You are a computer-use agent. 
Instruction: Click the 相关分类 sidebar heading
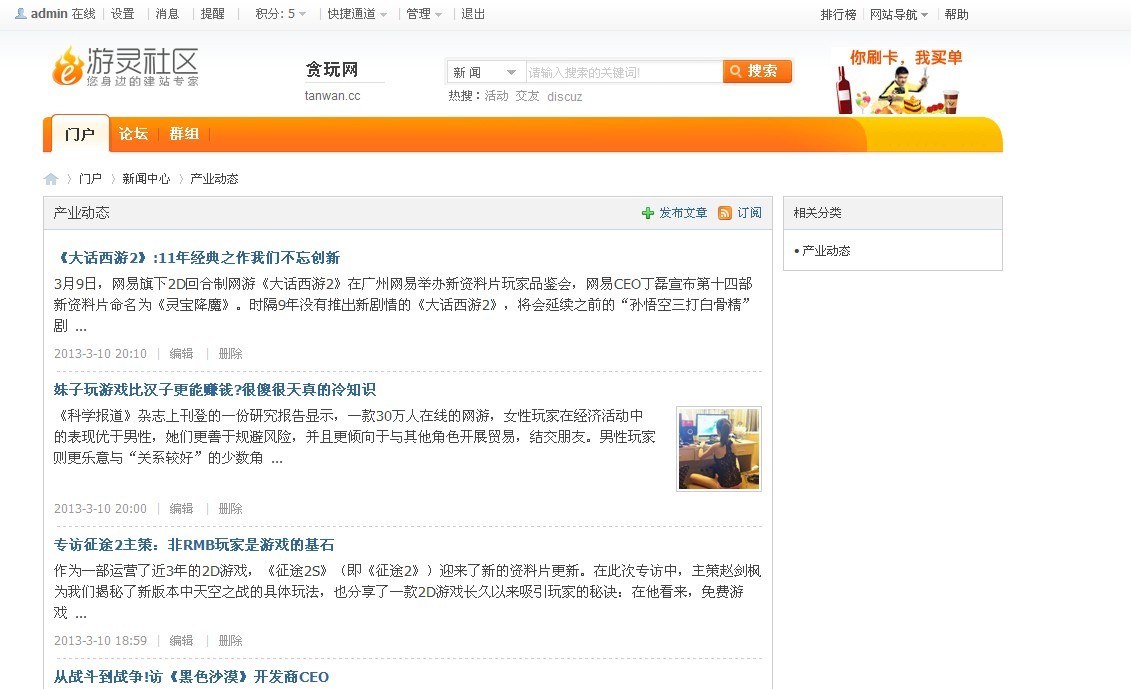click(x=817, y=213)
